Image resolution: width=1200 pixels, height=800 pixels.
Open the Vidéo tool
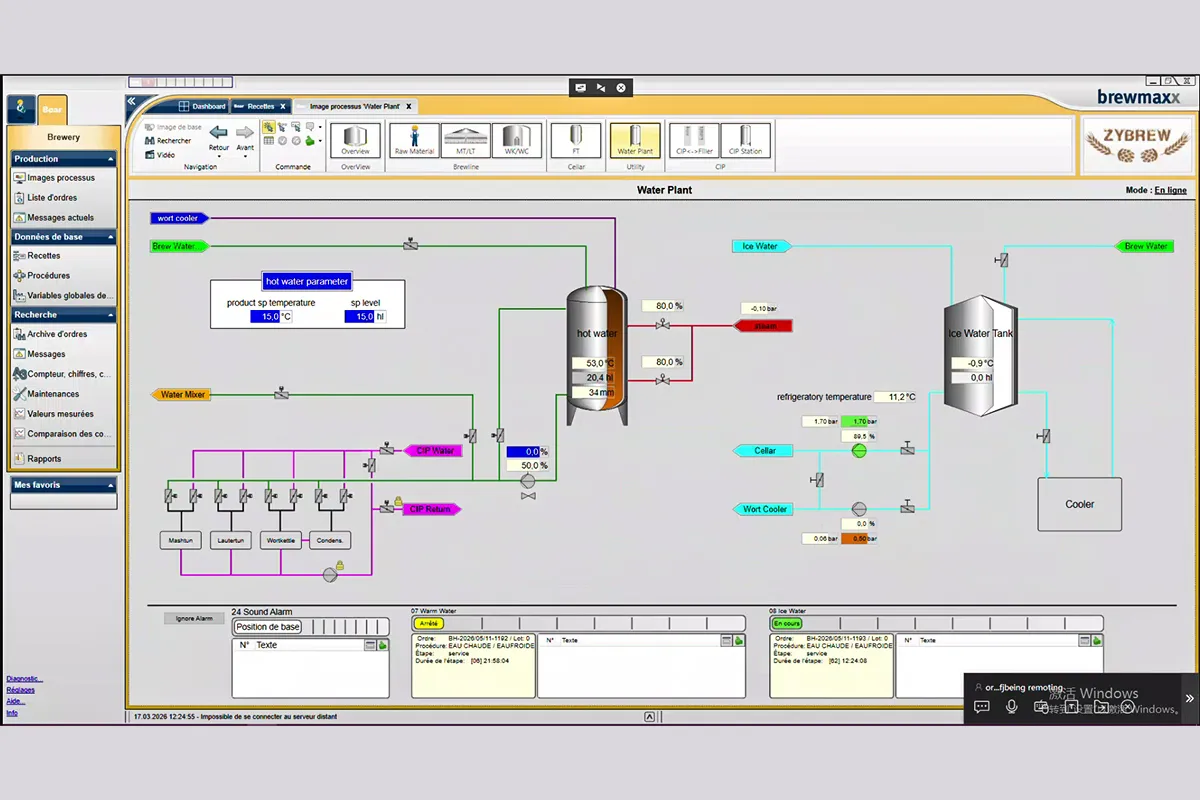(x=160, y=155)
